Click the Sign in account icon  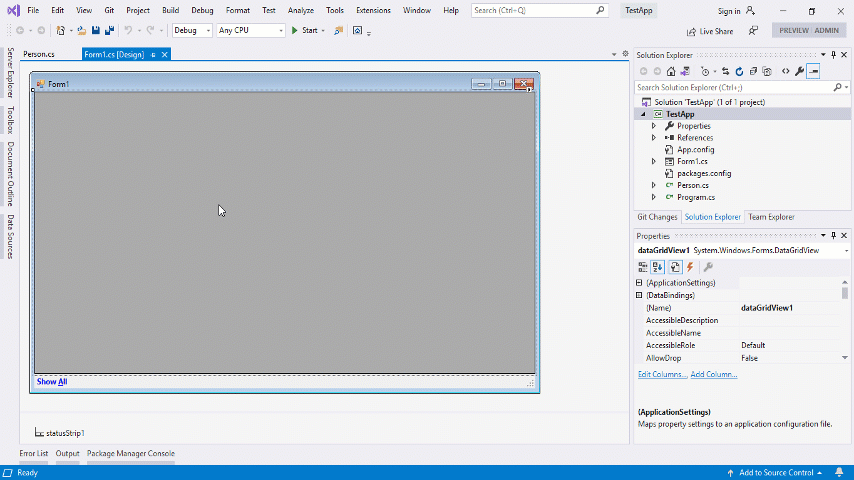pos(751,10)
